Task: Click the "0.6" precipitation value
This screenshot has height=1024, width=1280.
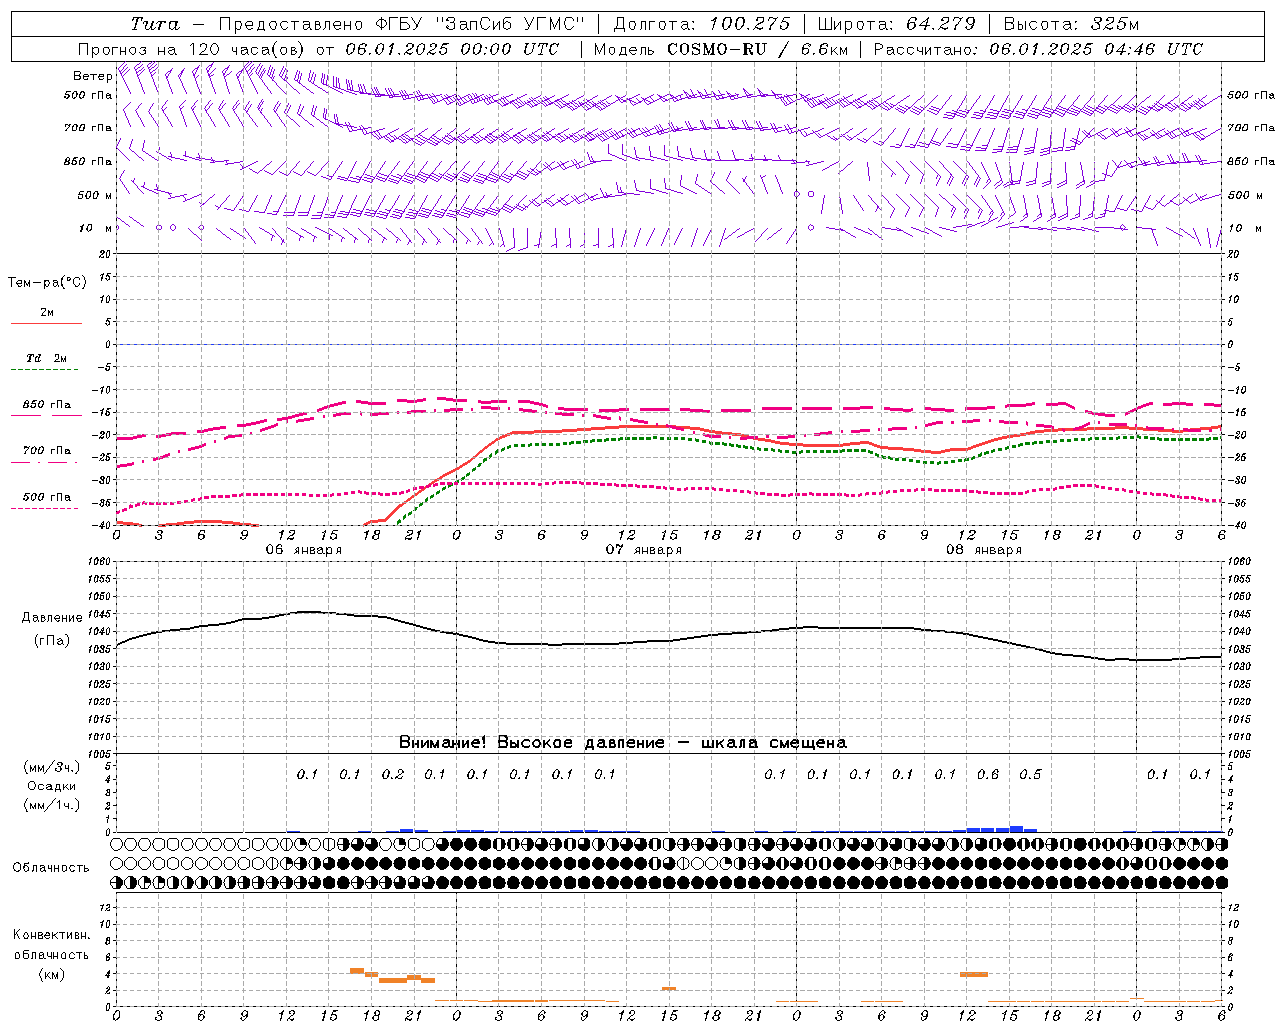Action: coord(988,774)
